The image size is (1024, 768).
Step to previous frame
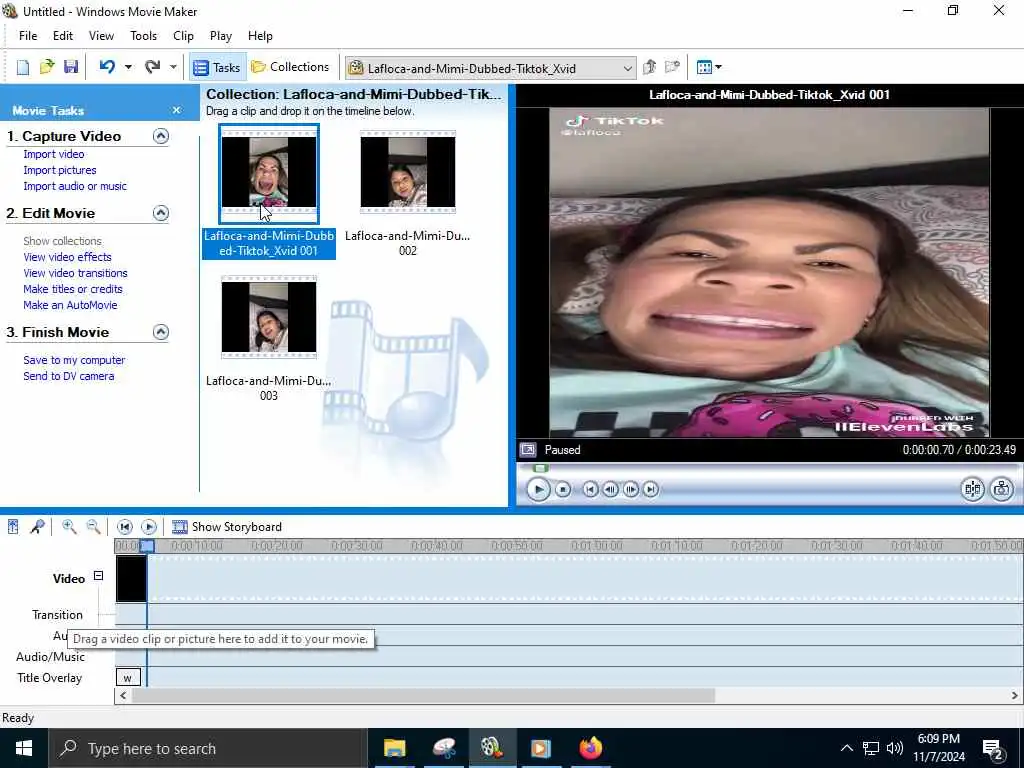click(x=611, y=489)
